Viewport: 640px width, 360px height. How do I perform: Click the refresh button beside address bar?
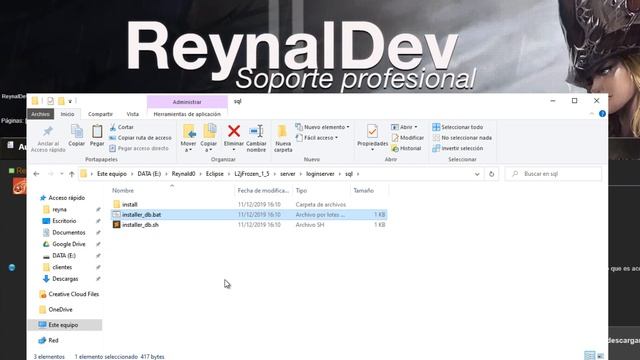tap(491, 174)
